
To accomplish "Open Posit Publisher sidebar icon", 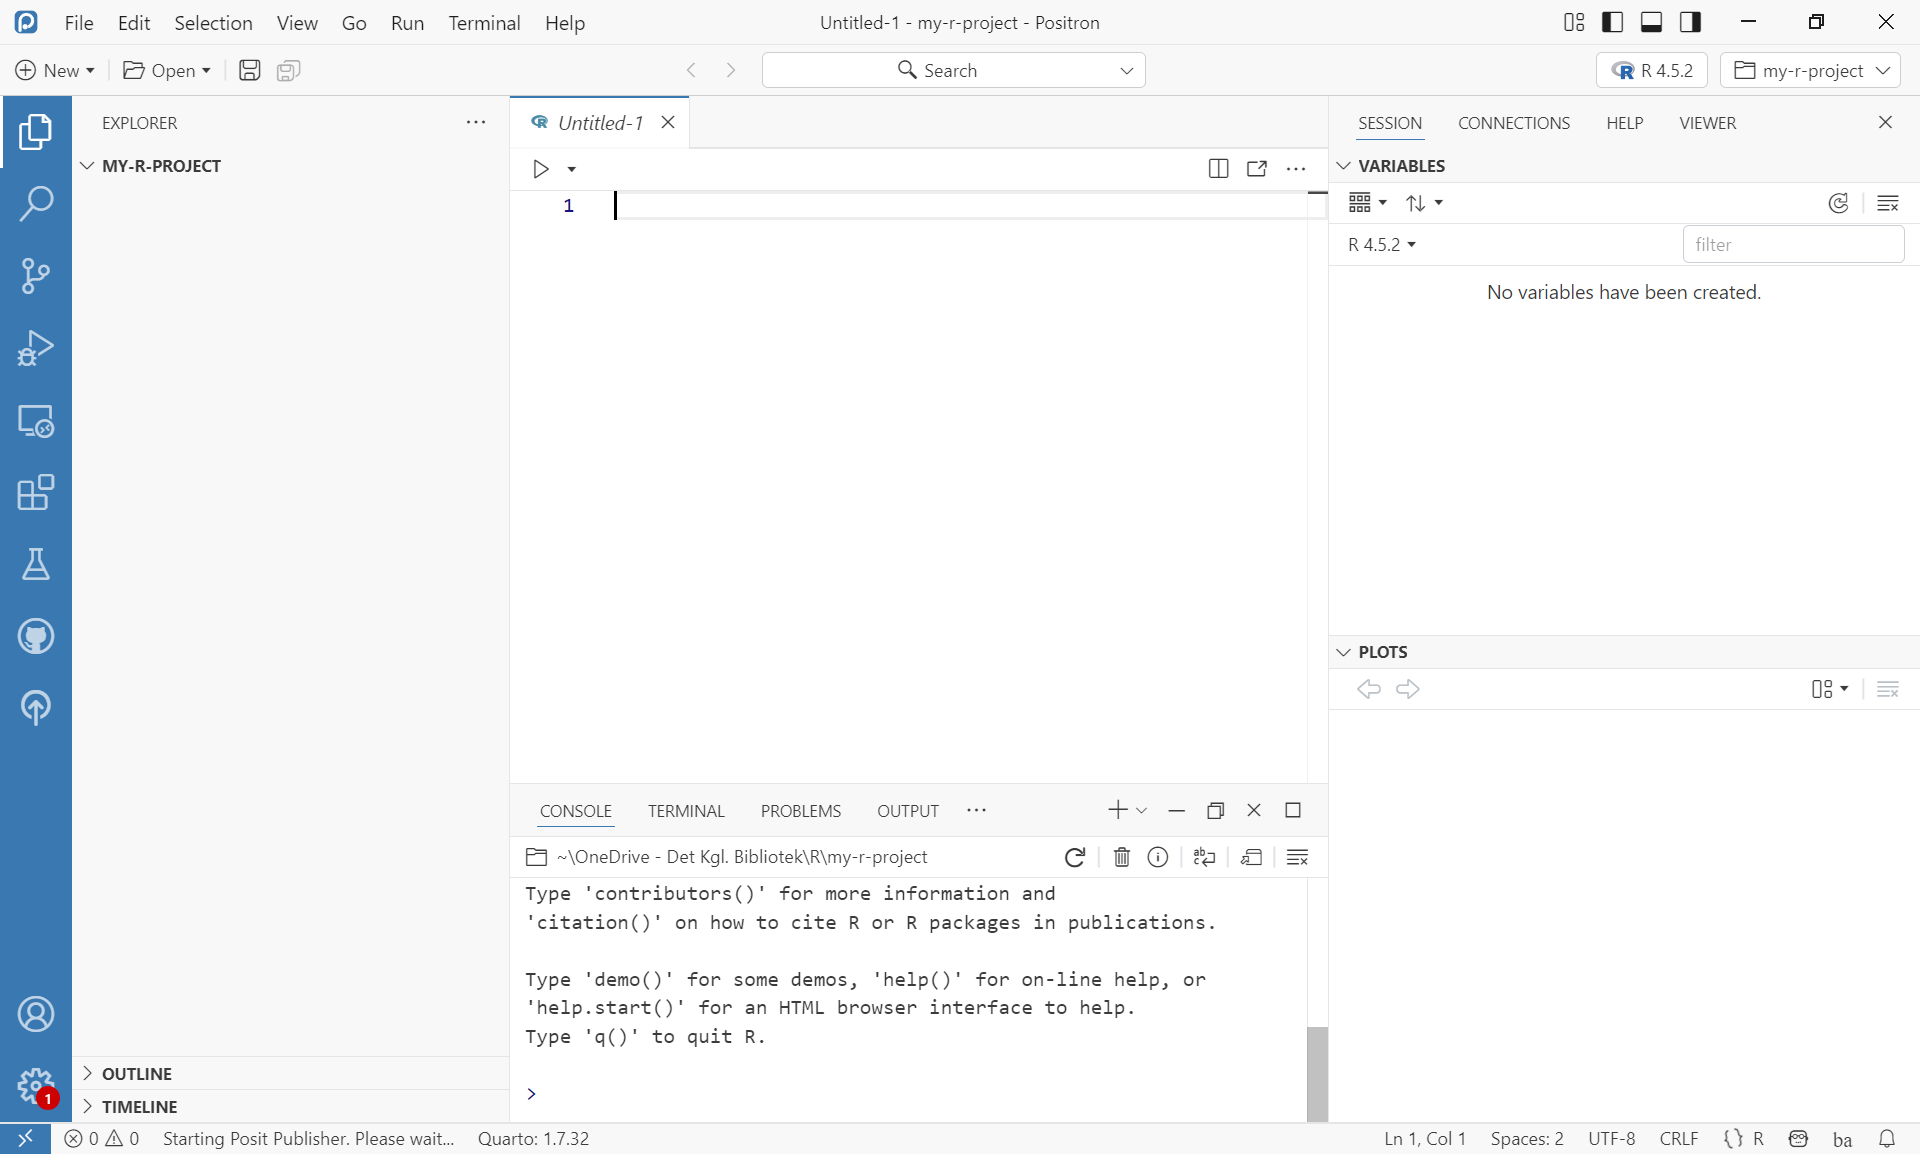I will click(x=35, y=708).
